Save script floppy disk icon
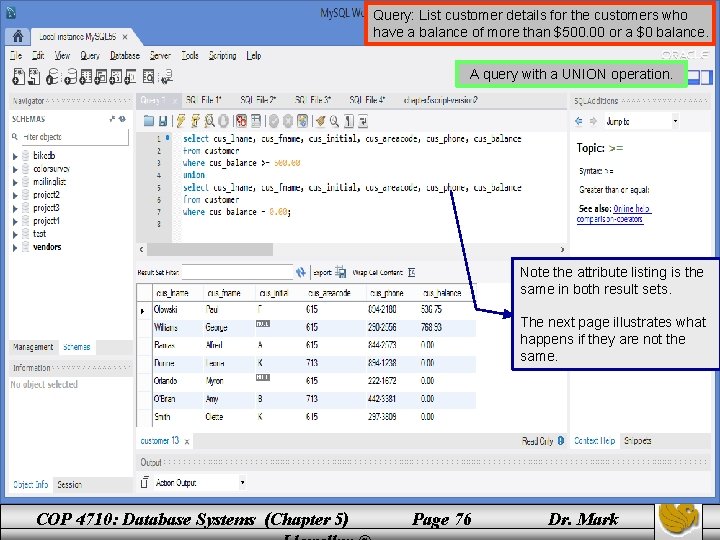Screen dimensions: 720x540 pyautogui.click(x=163, y=121)
